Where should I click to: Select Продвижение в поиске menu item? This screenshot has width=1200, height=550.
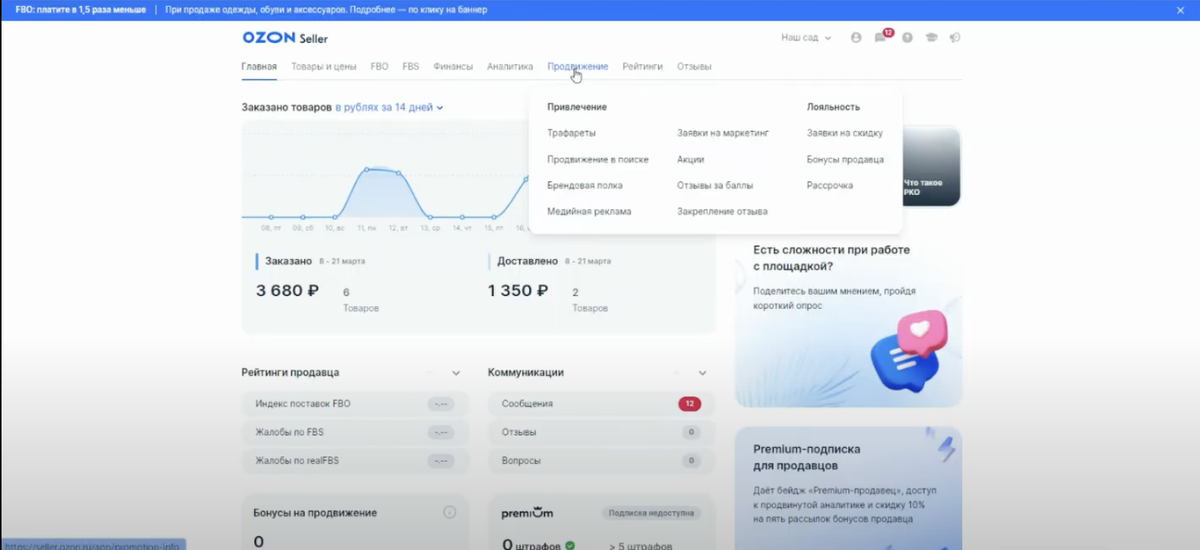click(x=598, y=159)
